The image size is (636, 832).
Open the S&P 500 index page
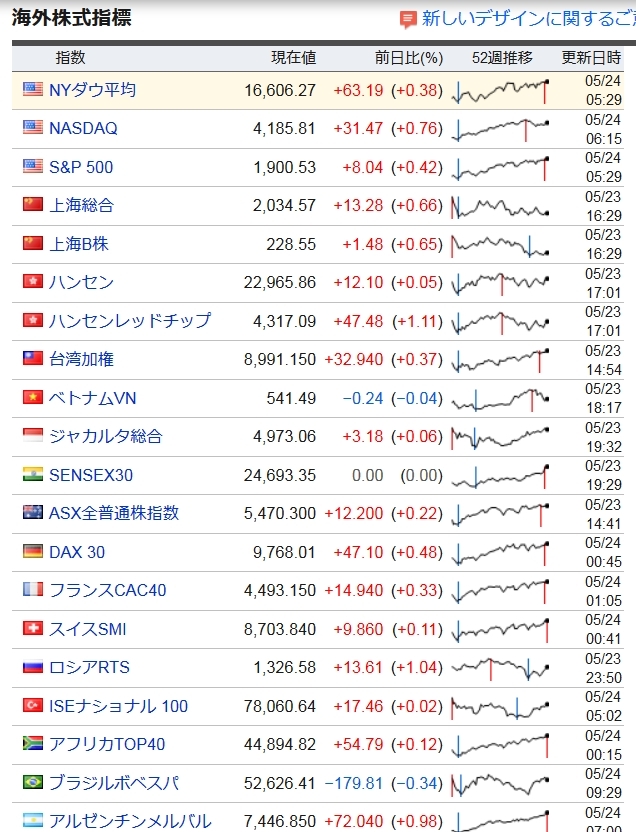[81, 167]
